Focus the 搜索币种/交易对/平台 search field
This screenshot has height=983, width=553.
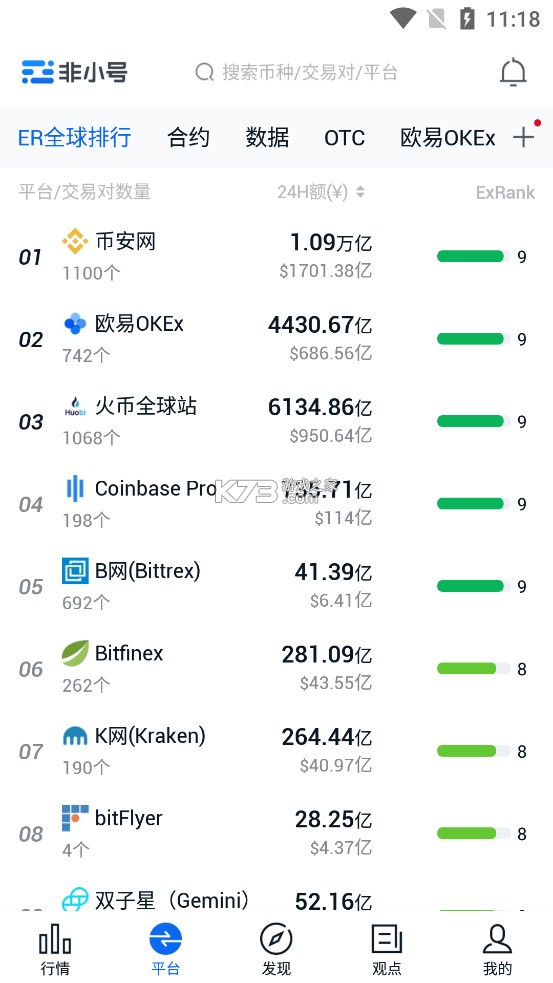(297, 72)
